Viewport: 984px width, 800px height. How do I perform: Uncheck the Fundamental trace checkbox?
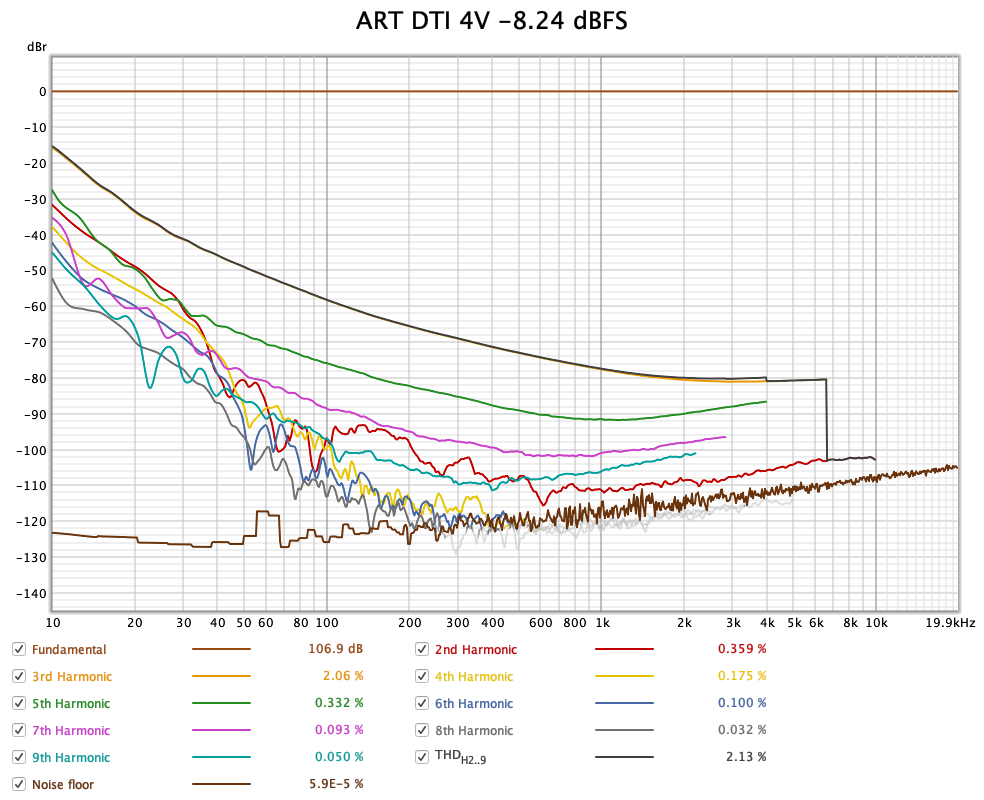click(x=19, y=649)
